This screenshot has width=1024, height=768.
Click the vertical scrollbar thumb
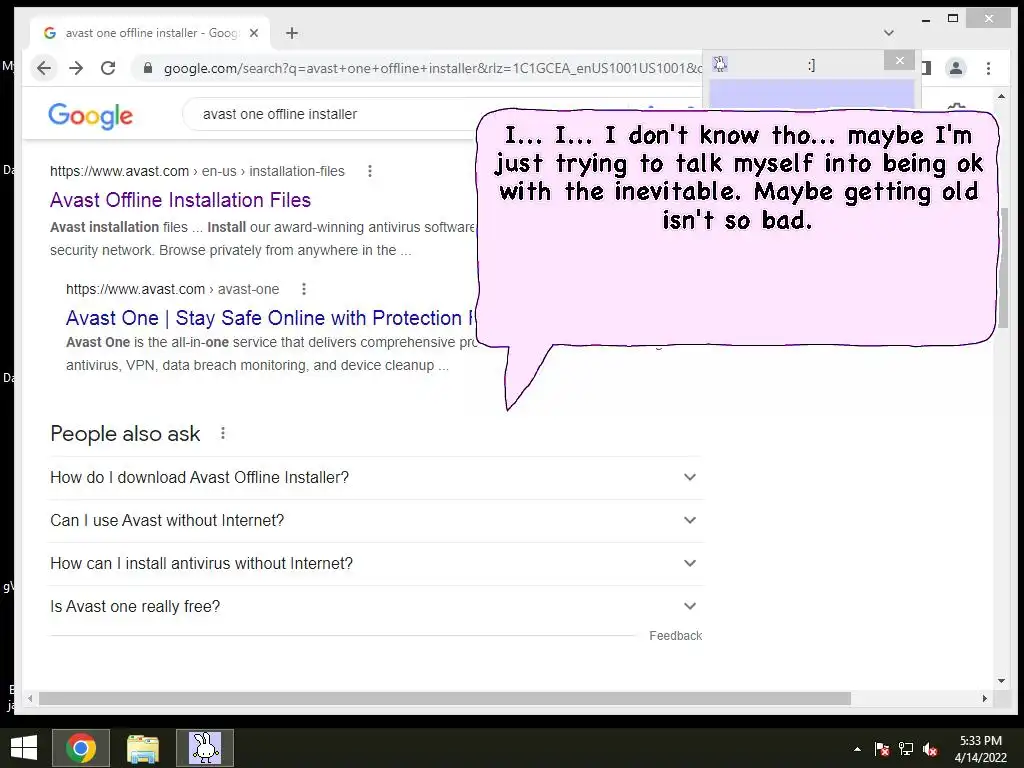click(1002, 268)
